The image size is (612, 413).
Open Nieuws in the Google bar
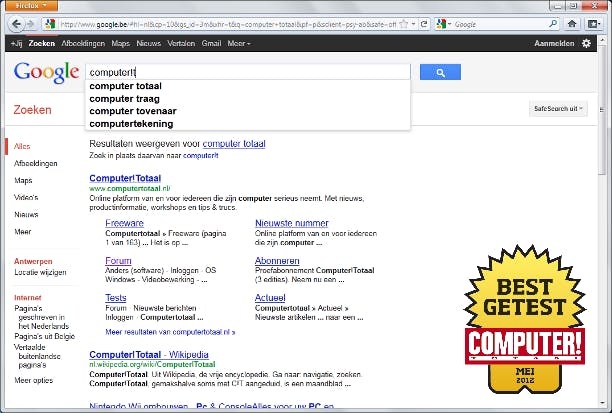pyautogui.click(x=149, y=43)
